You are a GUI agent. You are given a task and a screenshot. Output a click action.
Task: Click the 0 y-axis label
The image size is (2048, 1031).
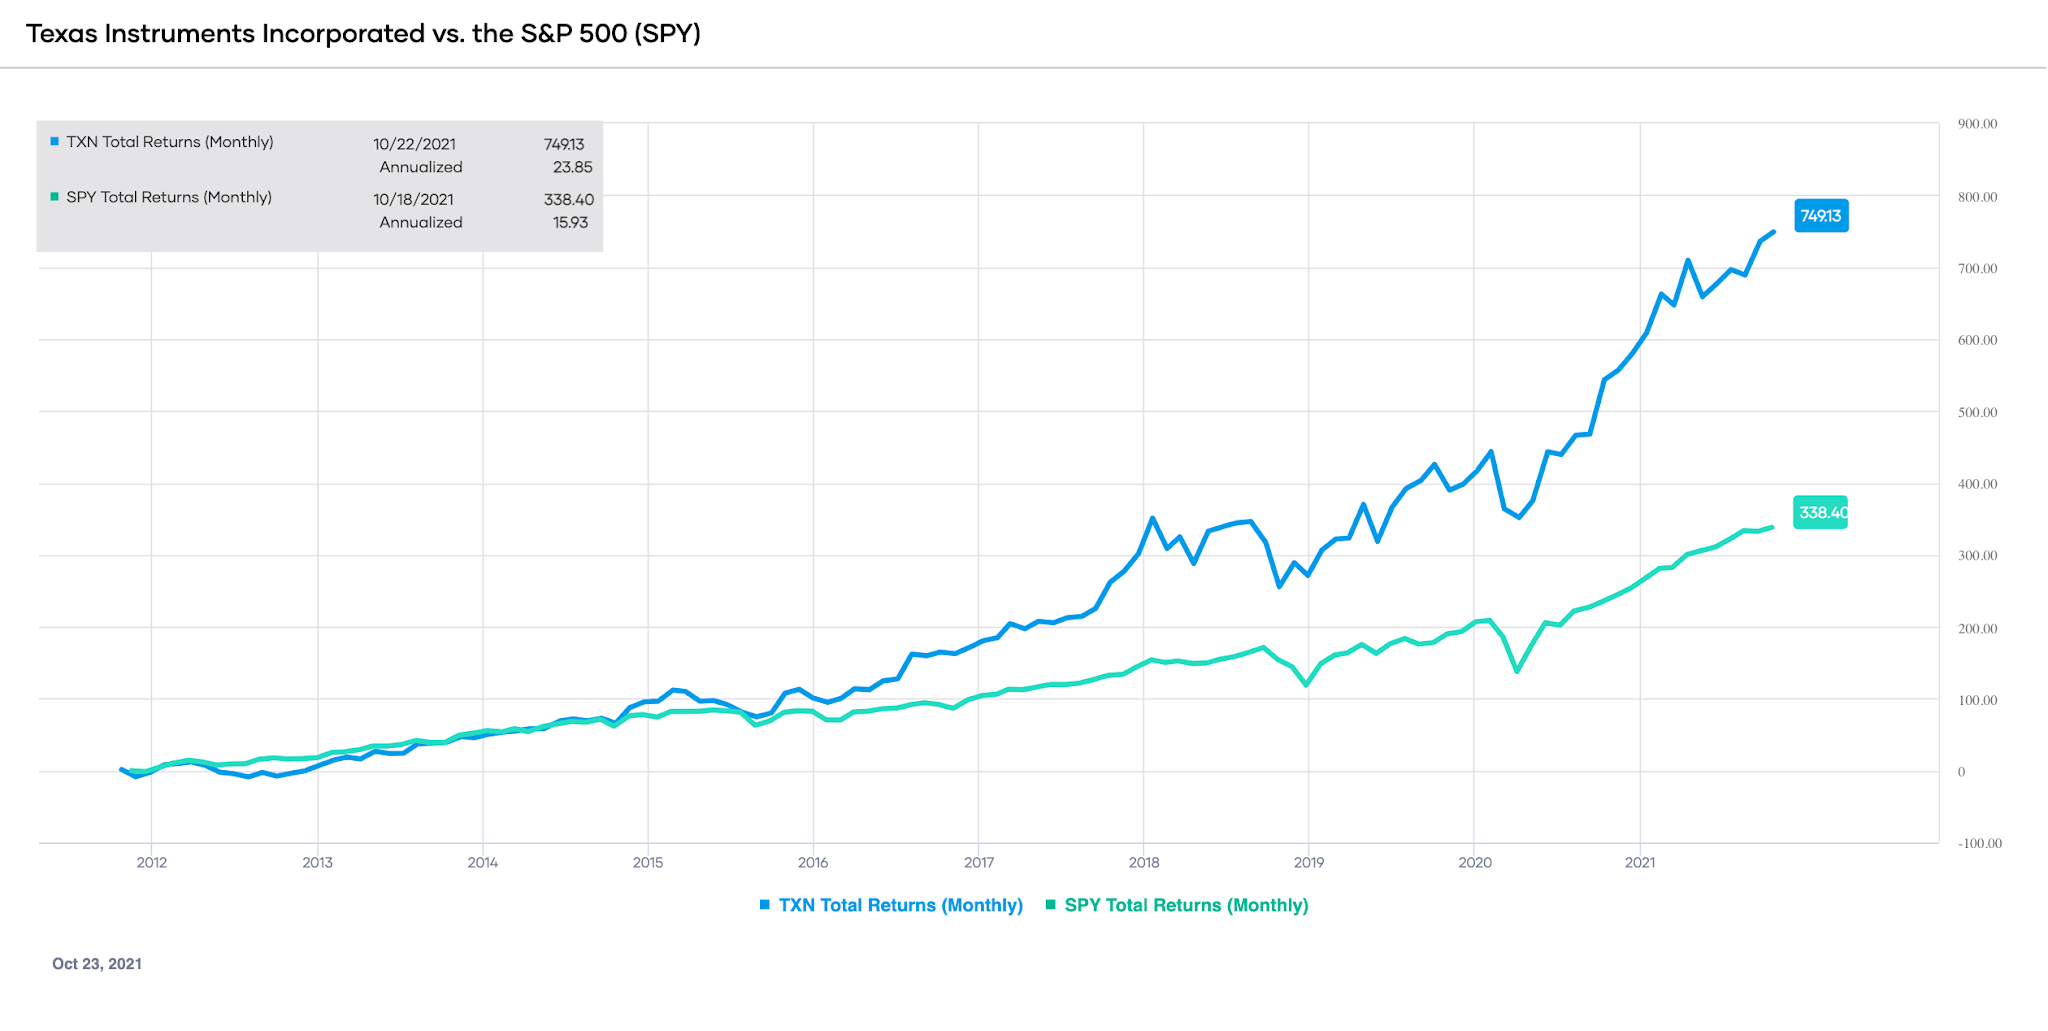point(1961,772)
